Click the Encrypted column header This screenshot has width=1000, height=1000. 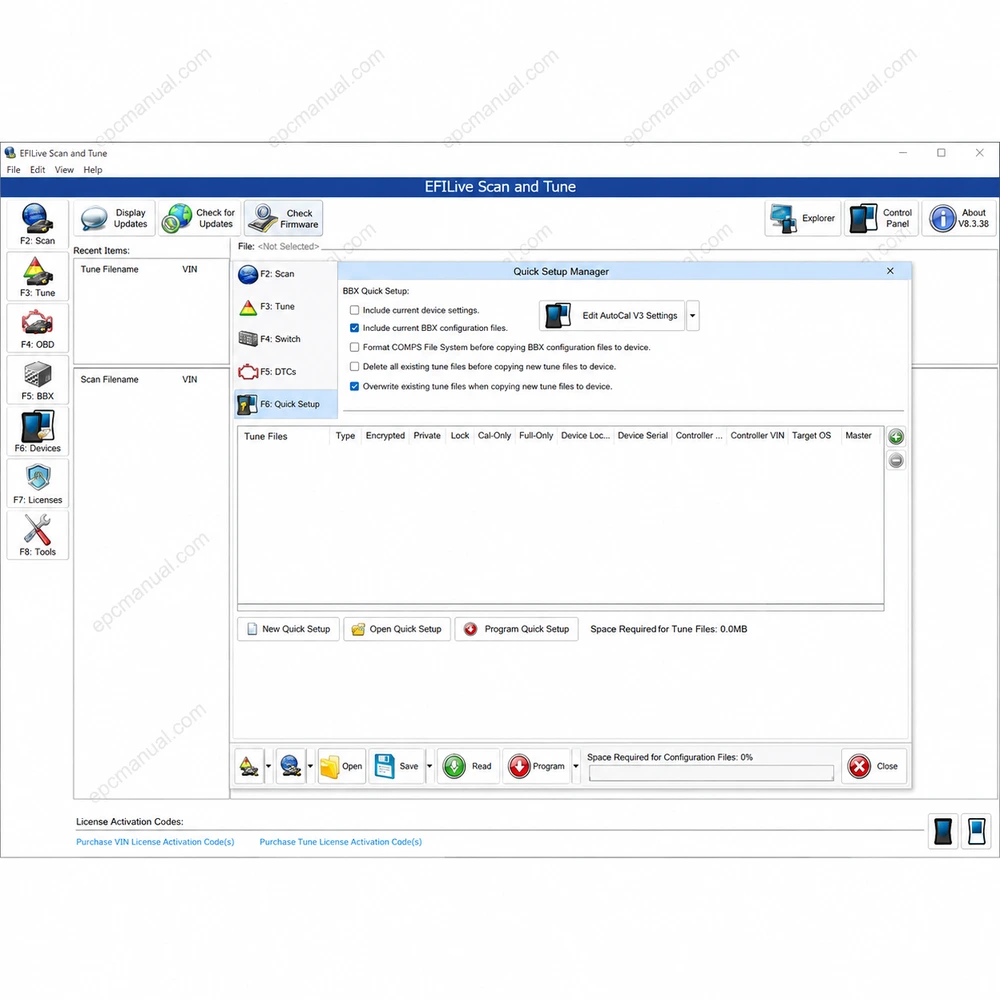coord(385,436)
